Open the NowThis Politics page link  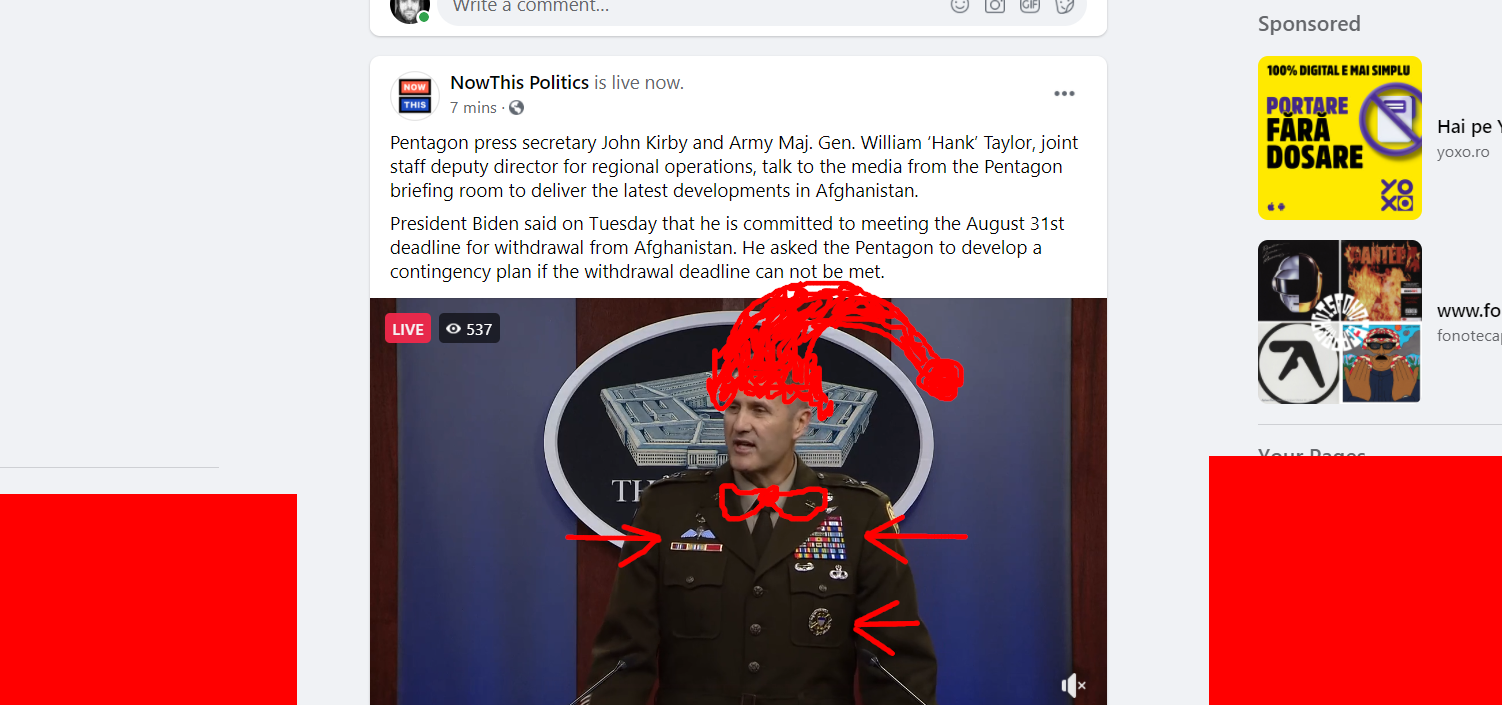519,82
